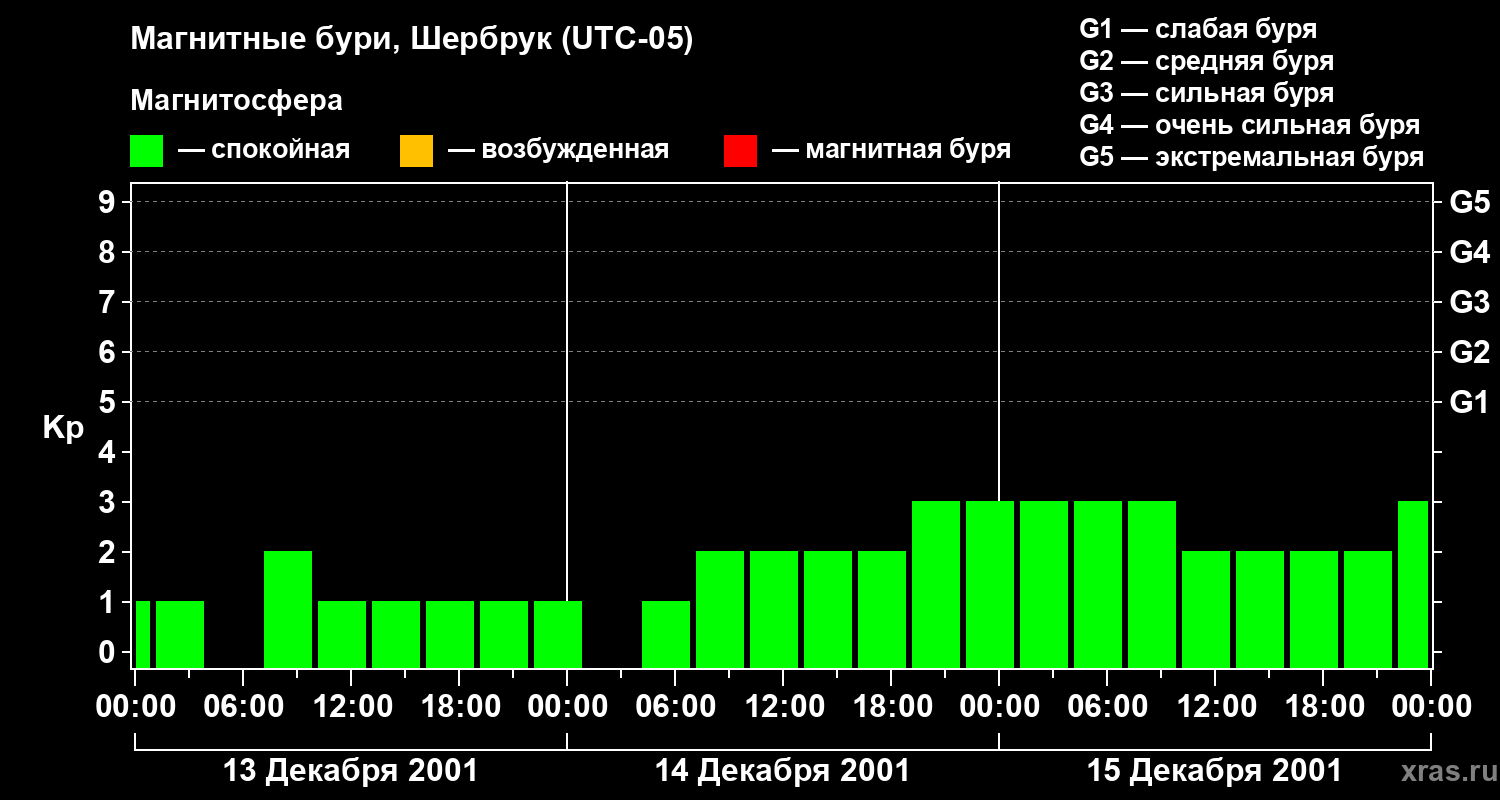Viewport: 1500px width, 800px height.
Task: Click the 06:00 tick label under 13 December
Action: (x=243, y=706)
